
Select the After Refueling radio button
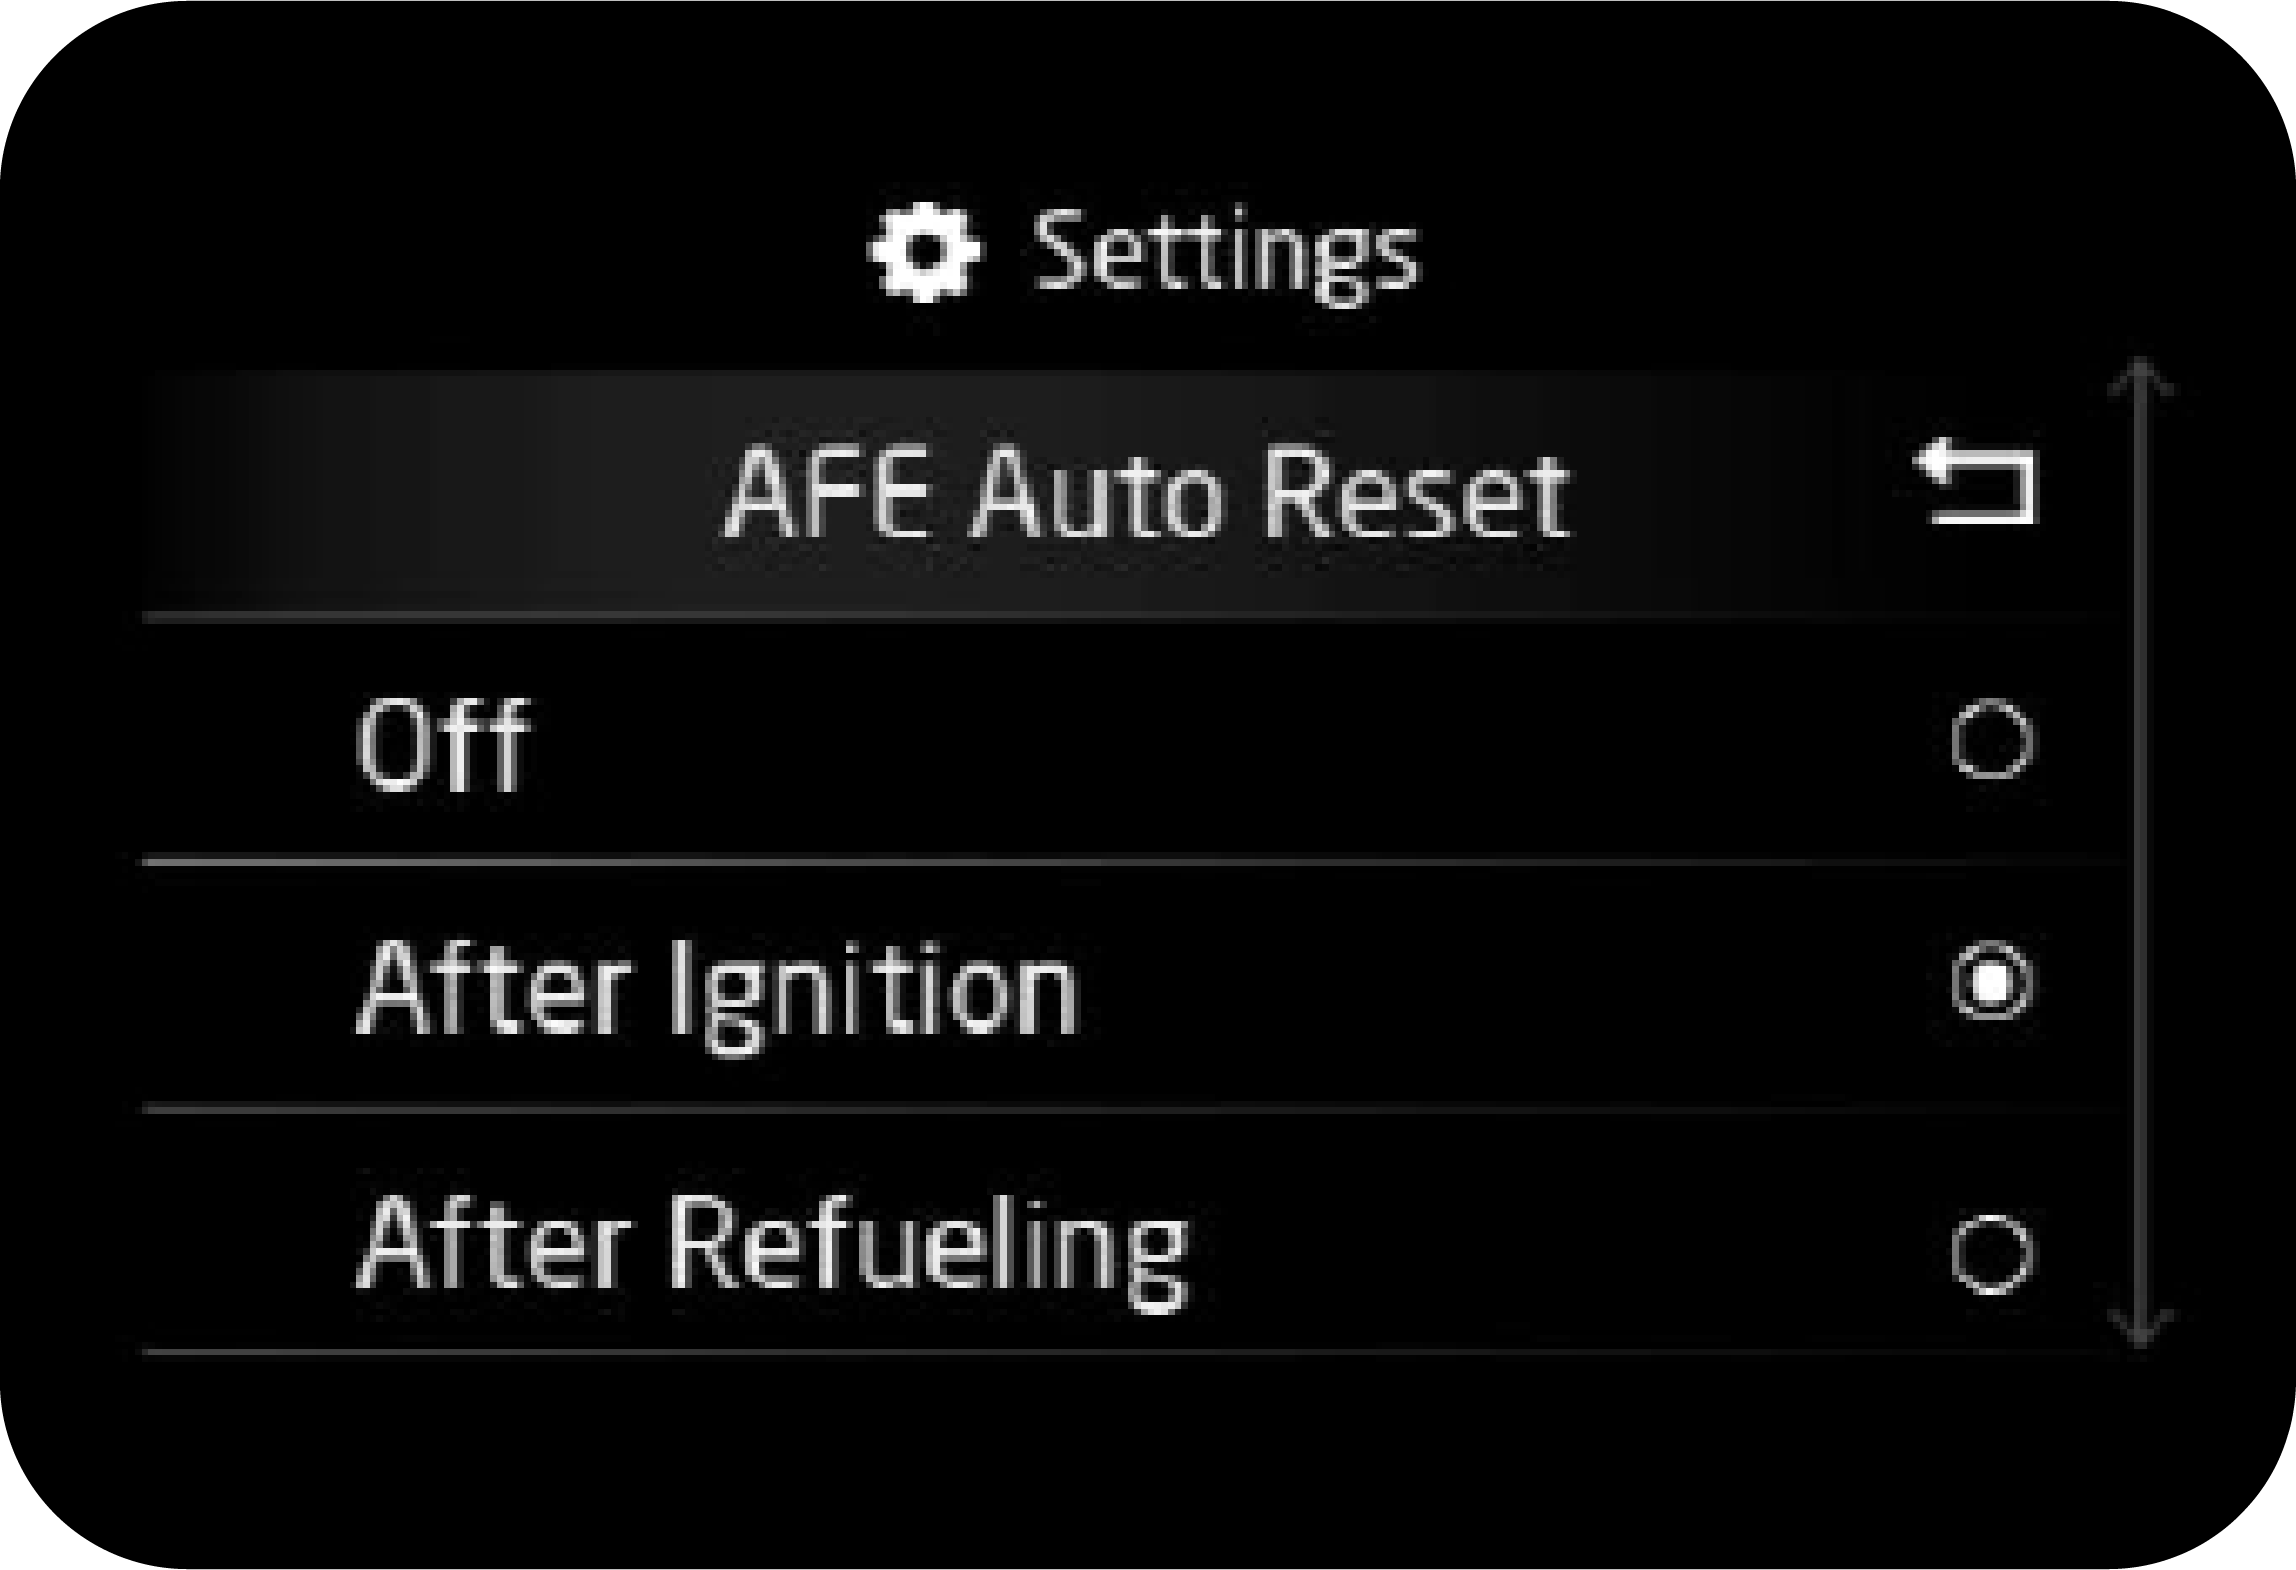coord(1991,1254)
